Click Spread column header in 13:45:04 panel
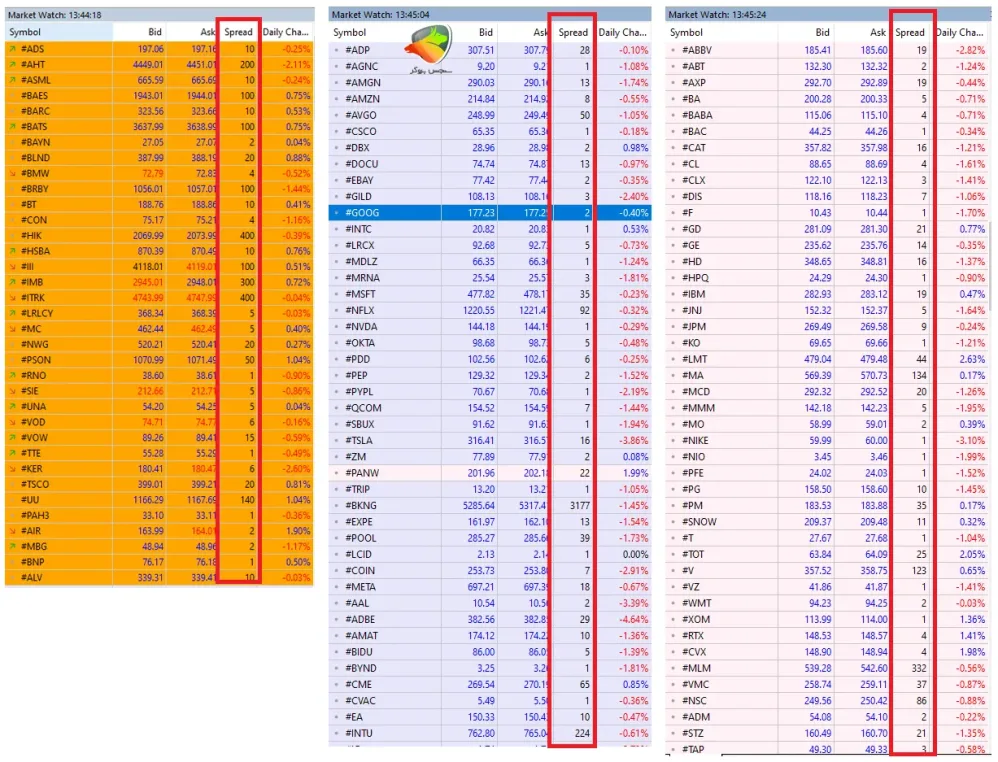This screenshot has width=998, height=762. [x=573, y=32]
